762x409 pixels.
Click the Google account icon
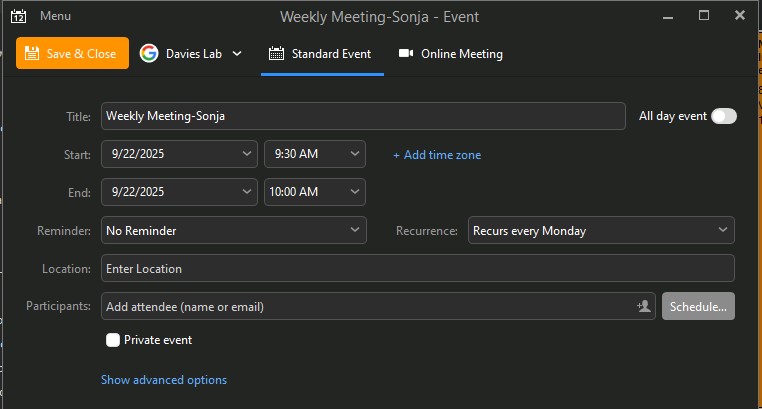pyautogui.click(x=149, y=53)
